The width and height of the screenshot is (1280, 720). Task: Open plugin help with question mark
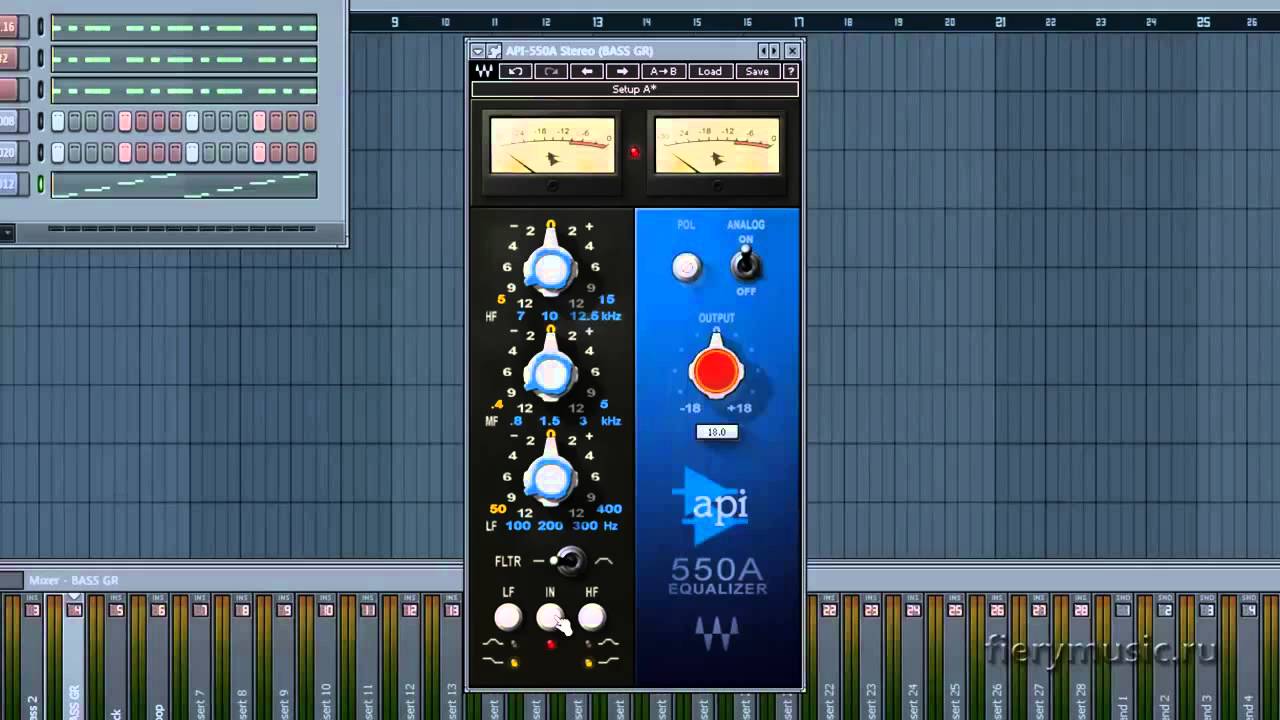[791, 71]
